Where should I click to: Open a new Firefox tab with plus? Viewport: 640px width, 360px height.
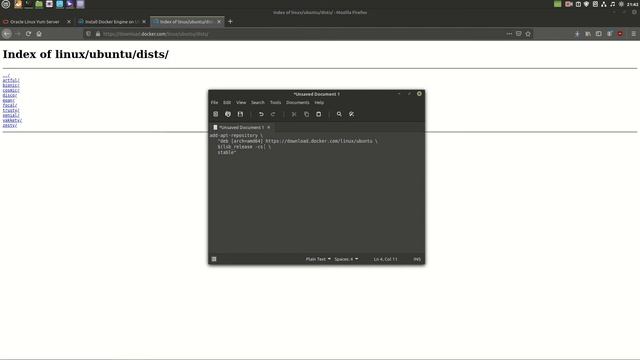230,22
